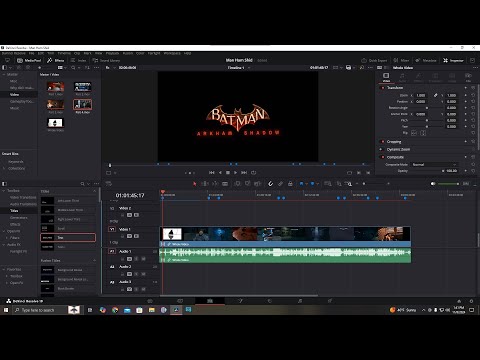Image resolution: width=480 pixels, height=360 pixels.
Task: Toggle the Effects panel button
Action: [56, 60]
